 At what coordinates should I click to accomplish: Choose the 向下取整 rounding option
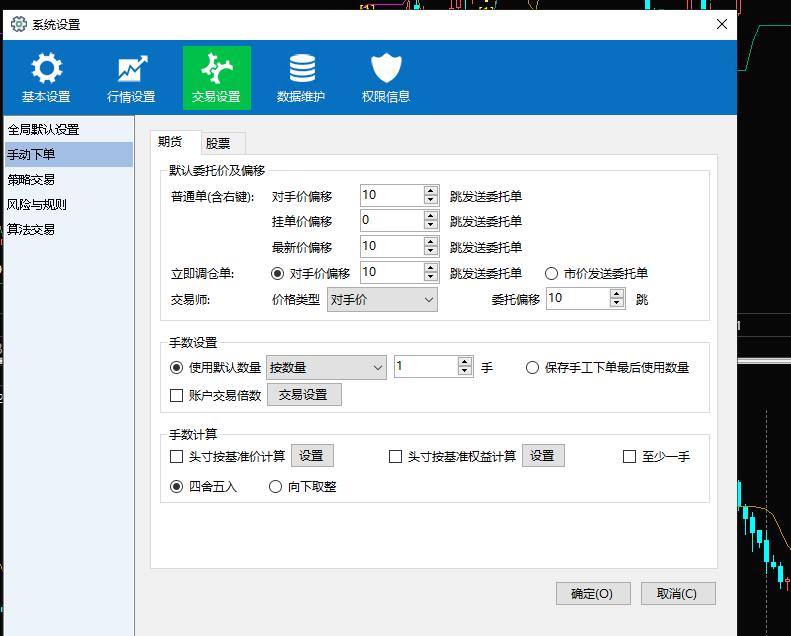pos(276,487)
